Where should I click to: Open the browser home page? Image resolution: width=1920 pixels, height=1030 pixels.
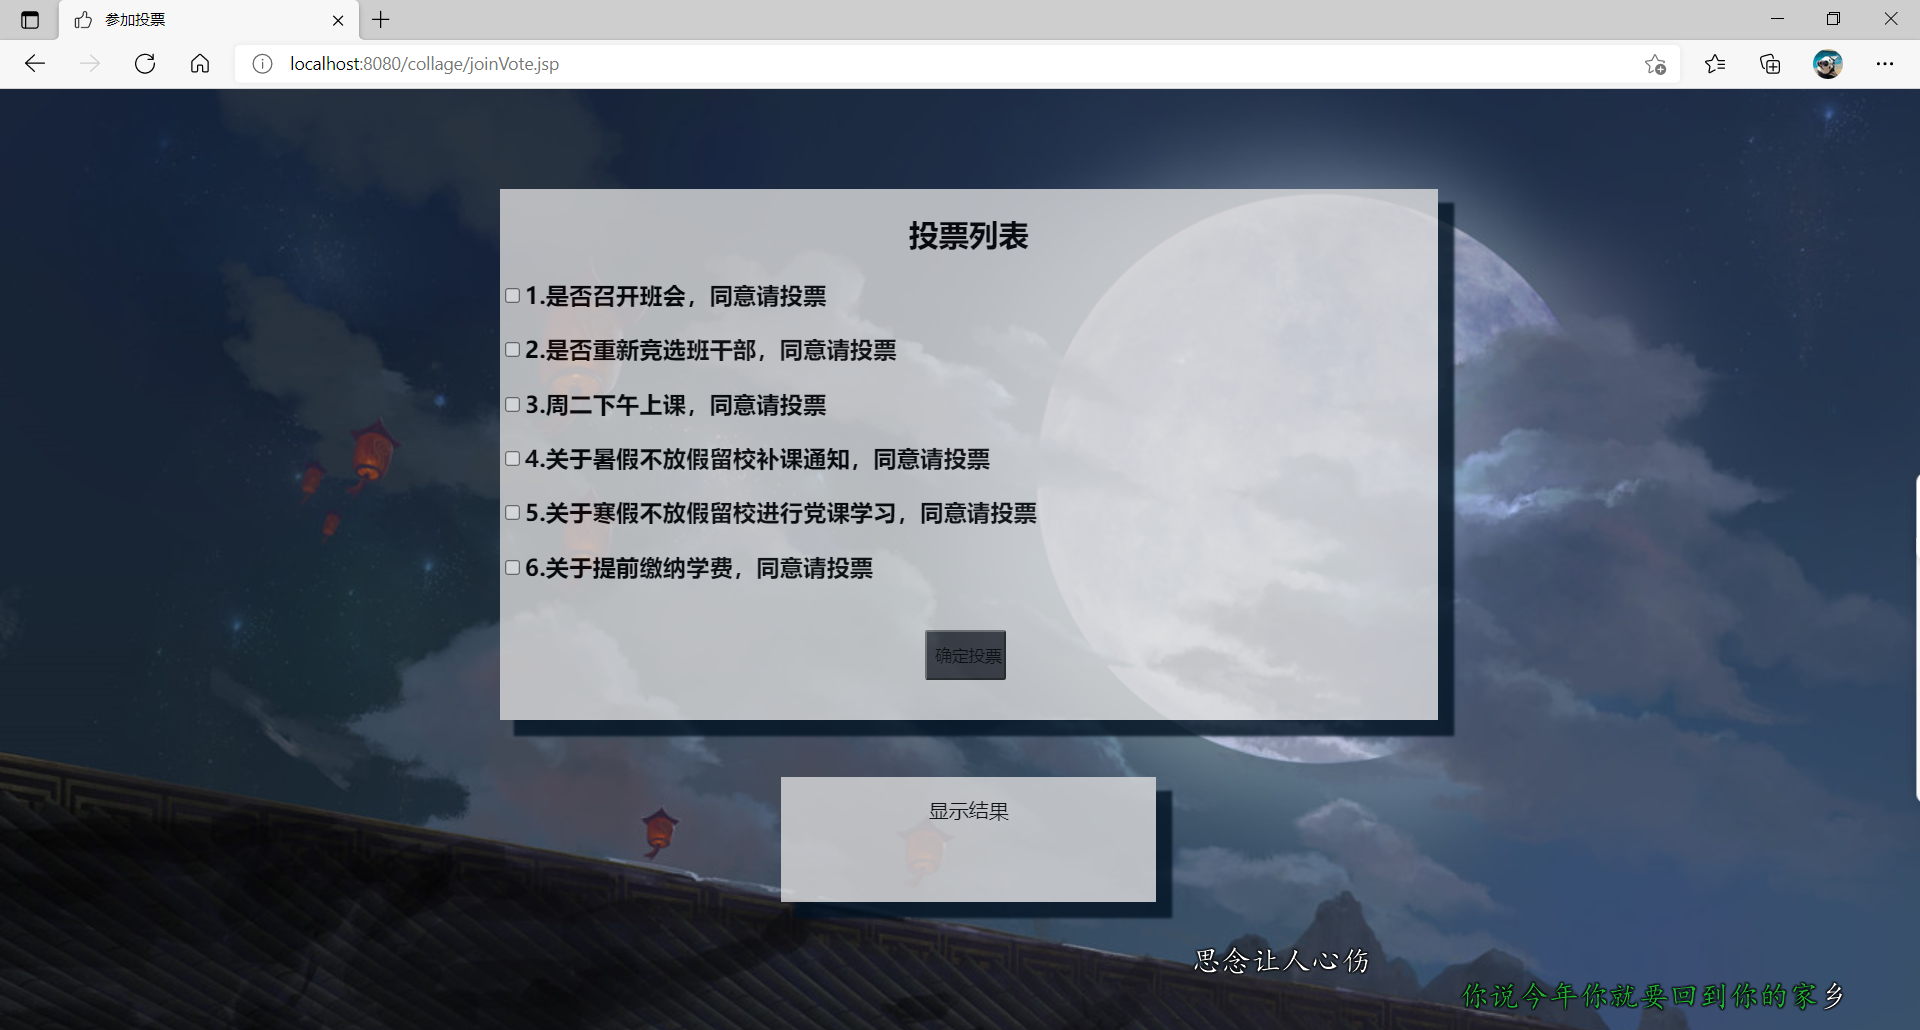[200, 64]
